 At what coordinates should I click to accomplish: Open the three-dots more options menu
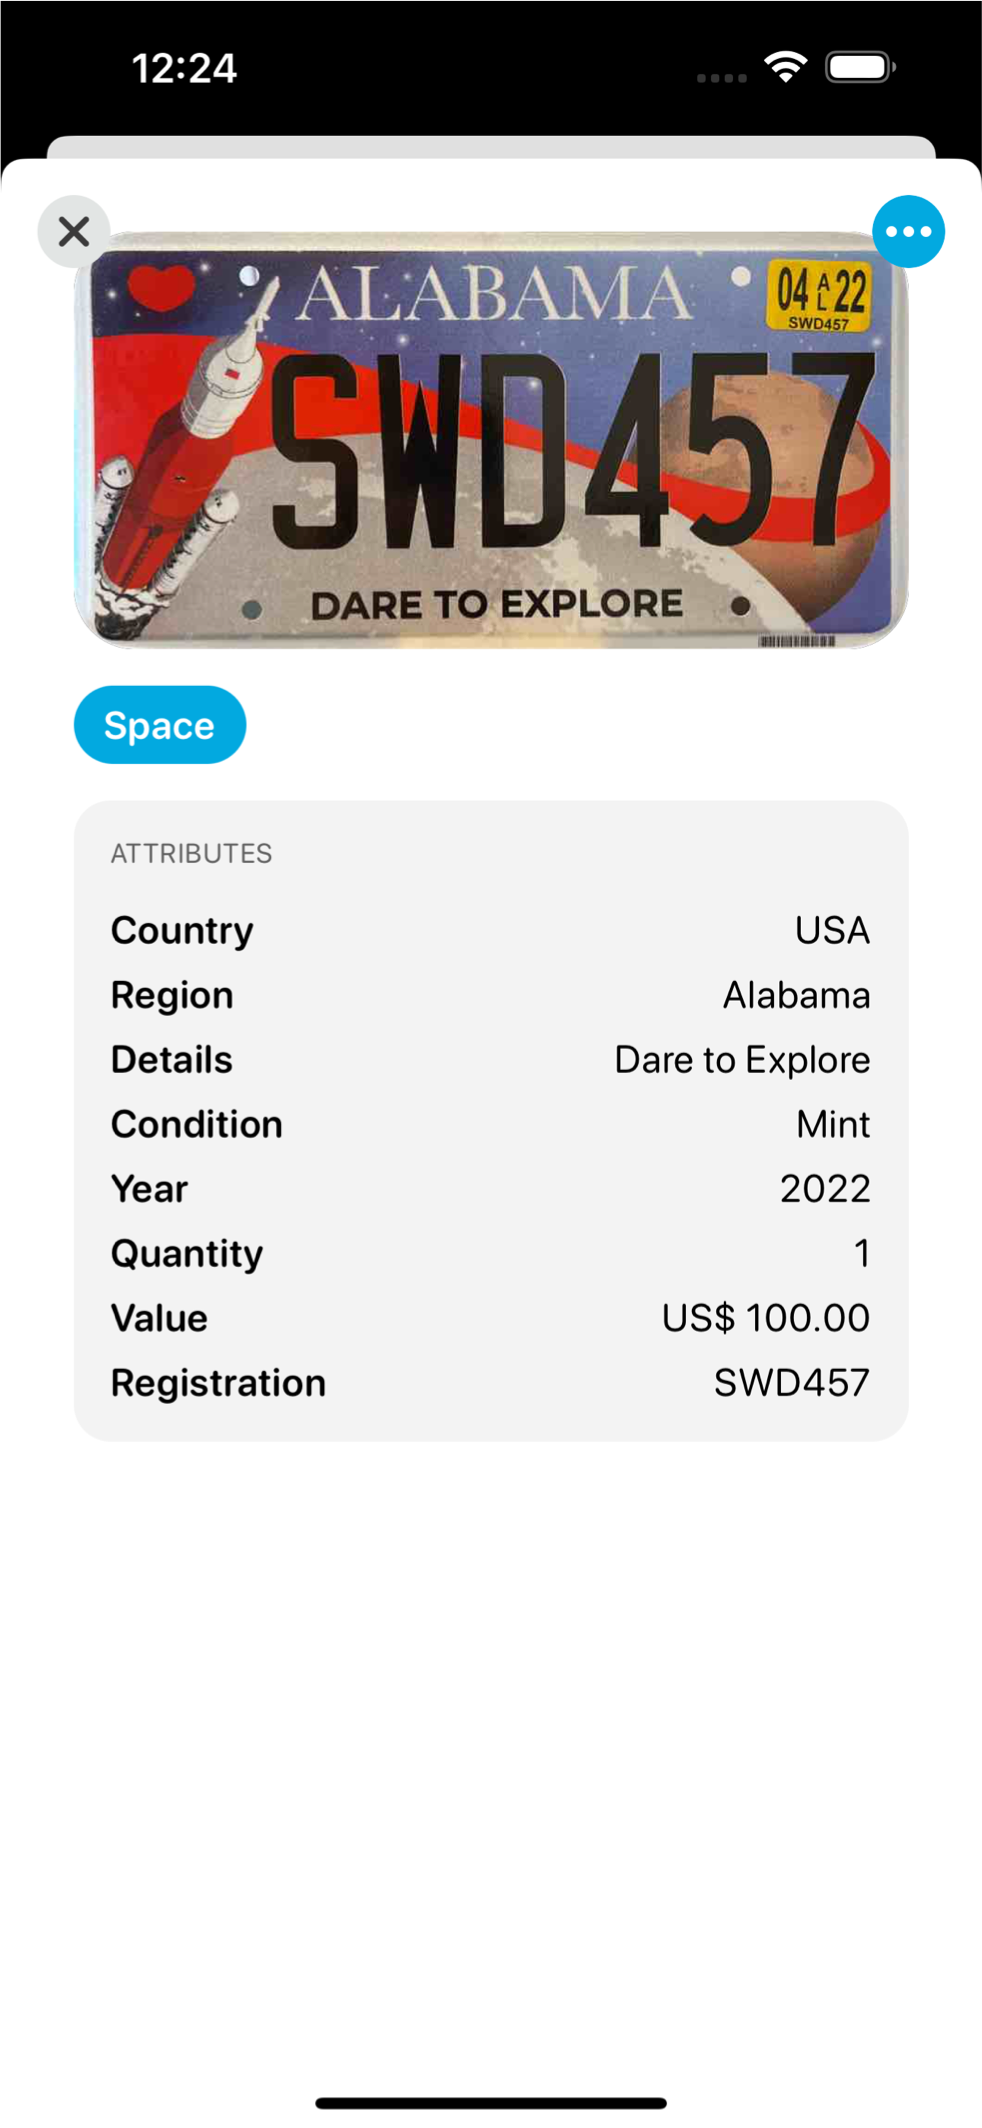908,232
